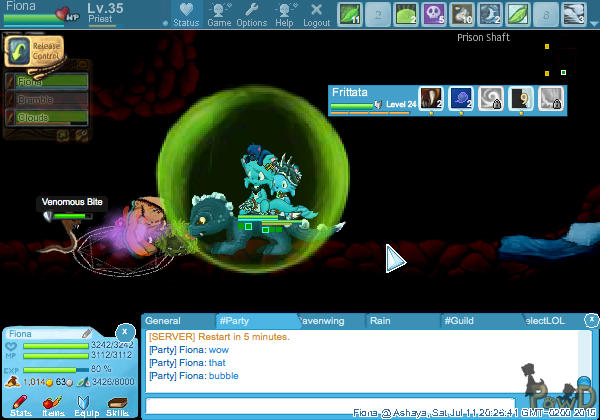Use the purple skull skill in hotbar

(434, 13)
